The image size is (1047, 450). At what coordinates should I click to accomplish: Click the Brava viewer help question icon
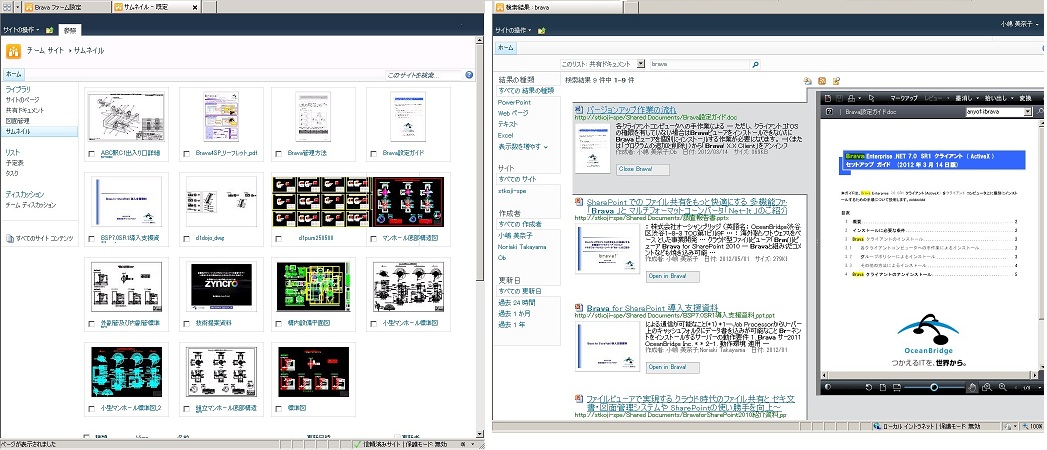point(829,112)
